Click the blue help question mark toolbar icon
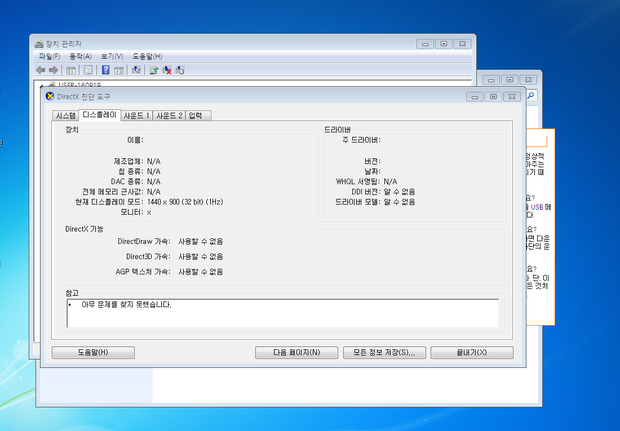 (105, 70)
